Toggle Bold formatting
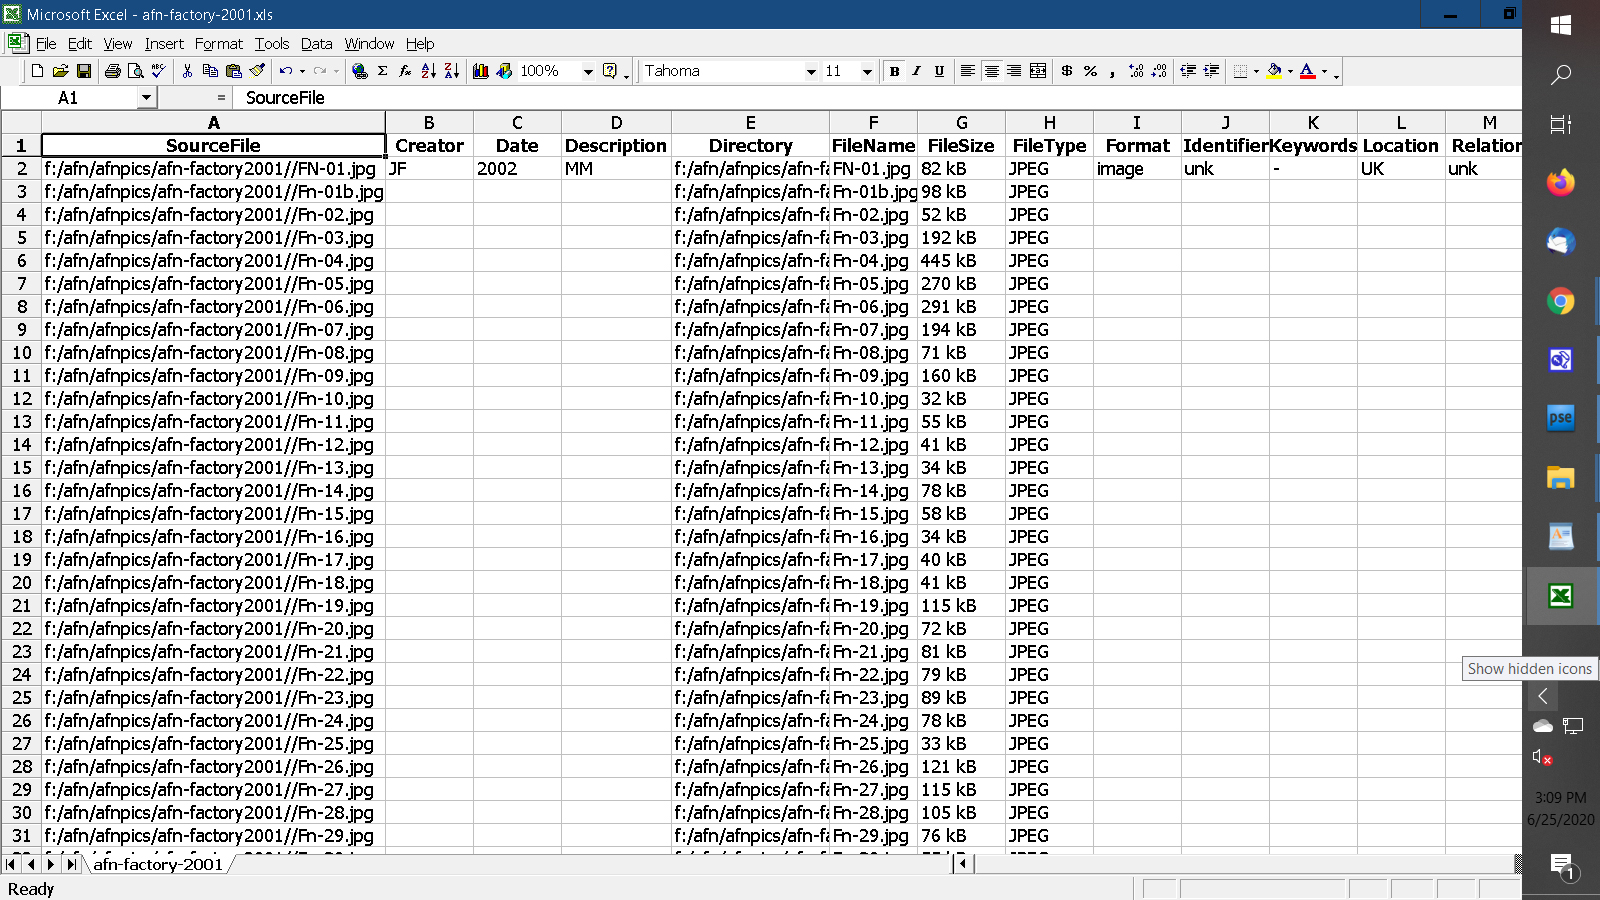1600x900 pixels. 894,71
